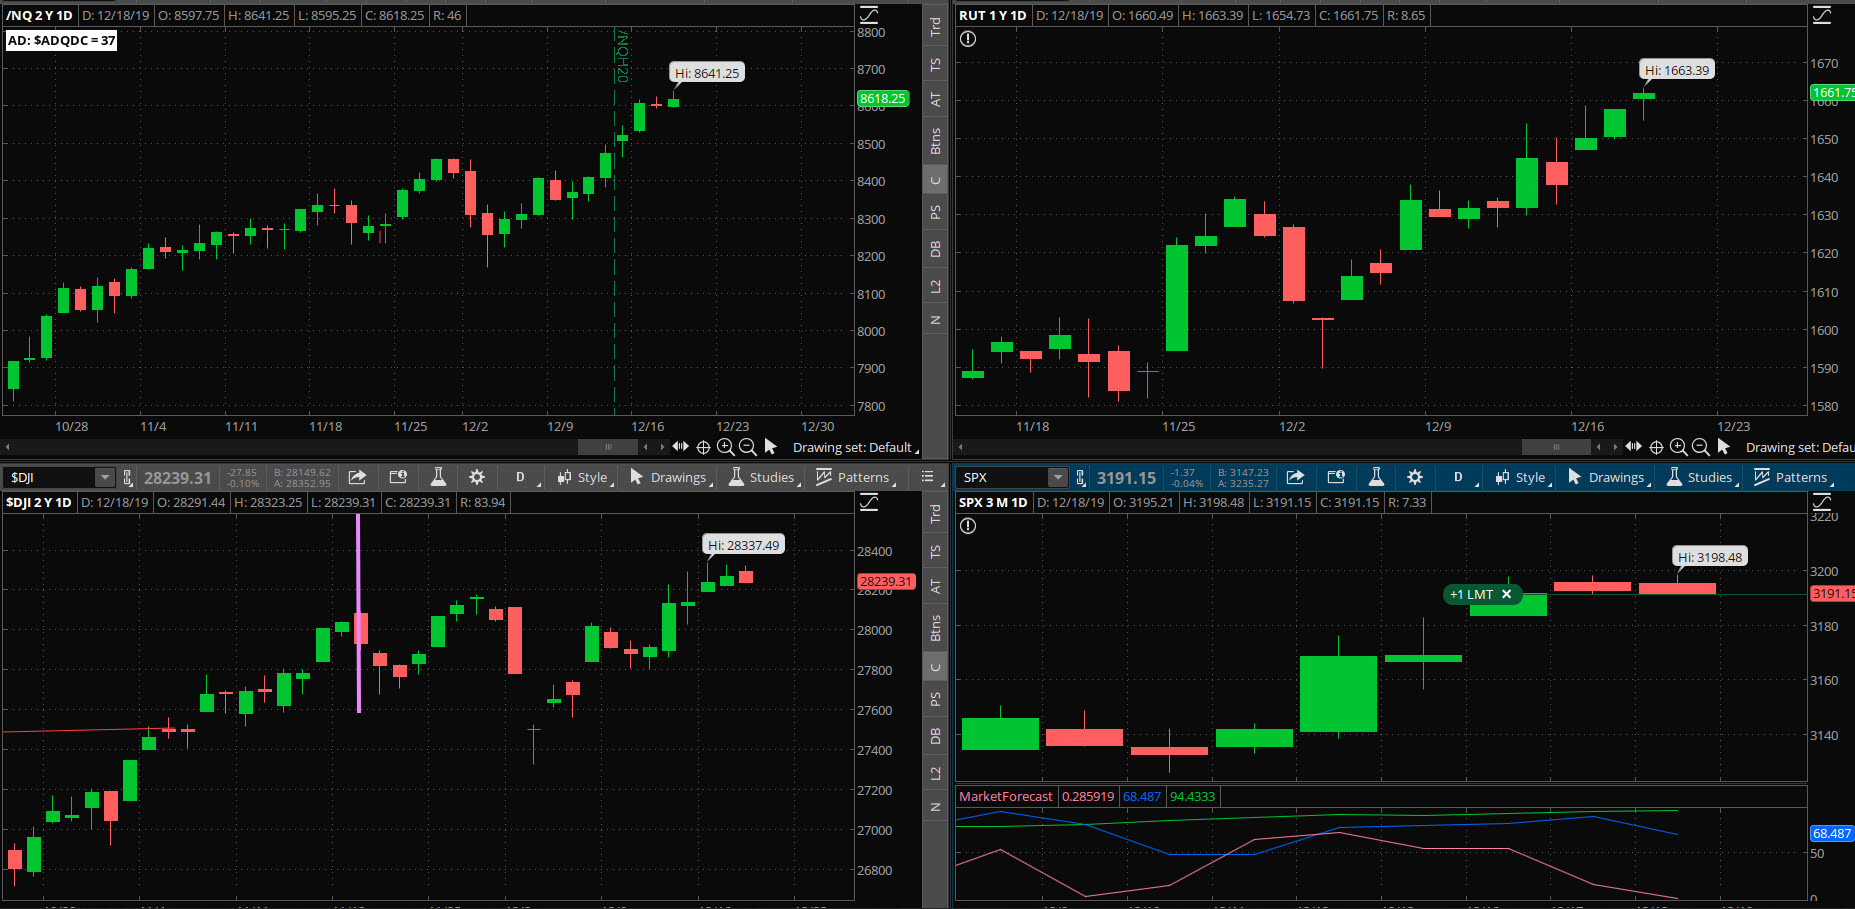Activate the crosshair tool under the /NQ chart
This screenshot has width=1855, height=909.
703,447
